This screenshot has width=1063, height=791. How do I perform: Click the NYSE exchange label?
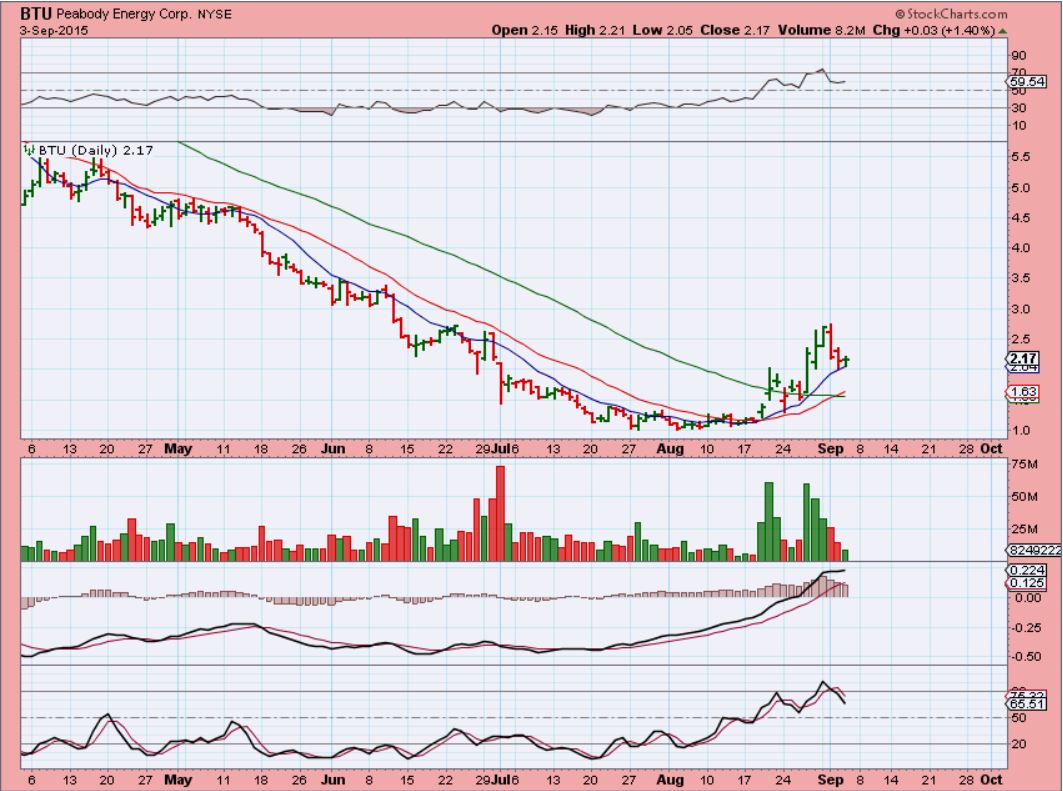(x=215, y=14)
